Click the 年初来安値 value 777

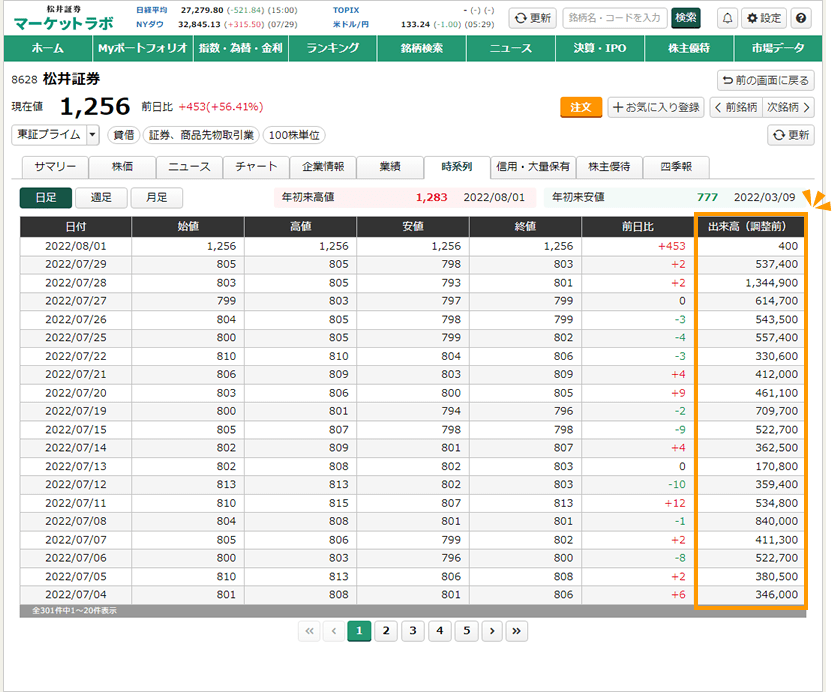(707, 197)
